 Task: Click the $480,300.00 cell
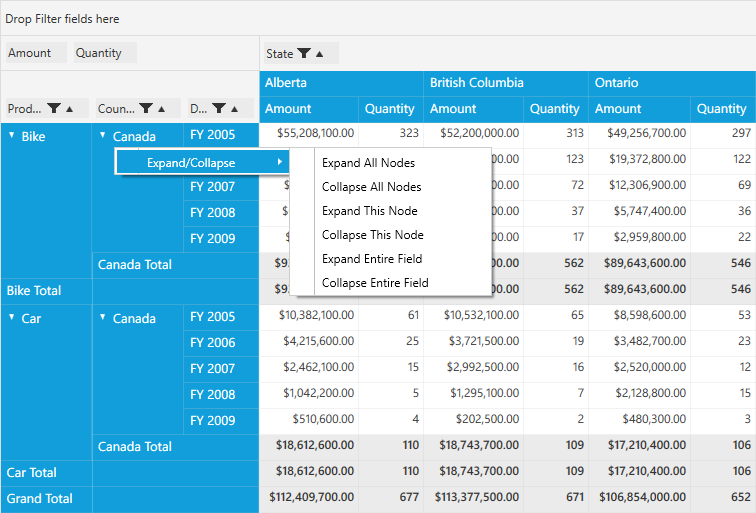[639, 419]
